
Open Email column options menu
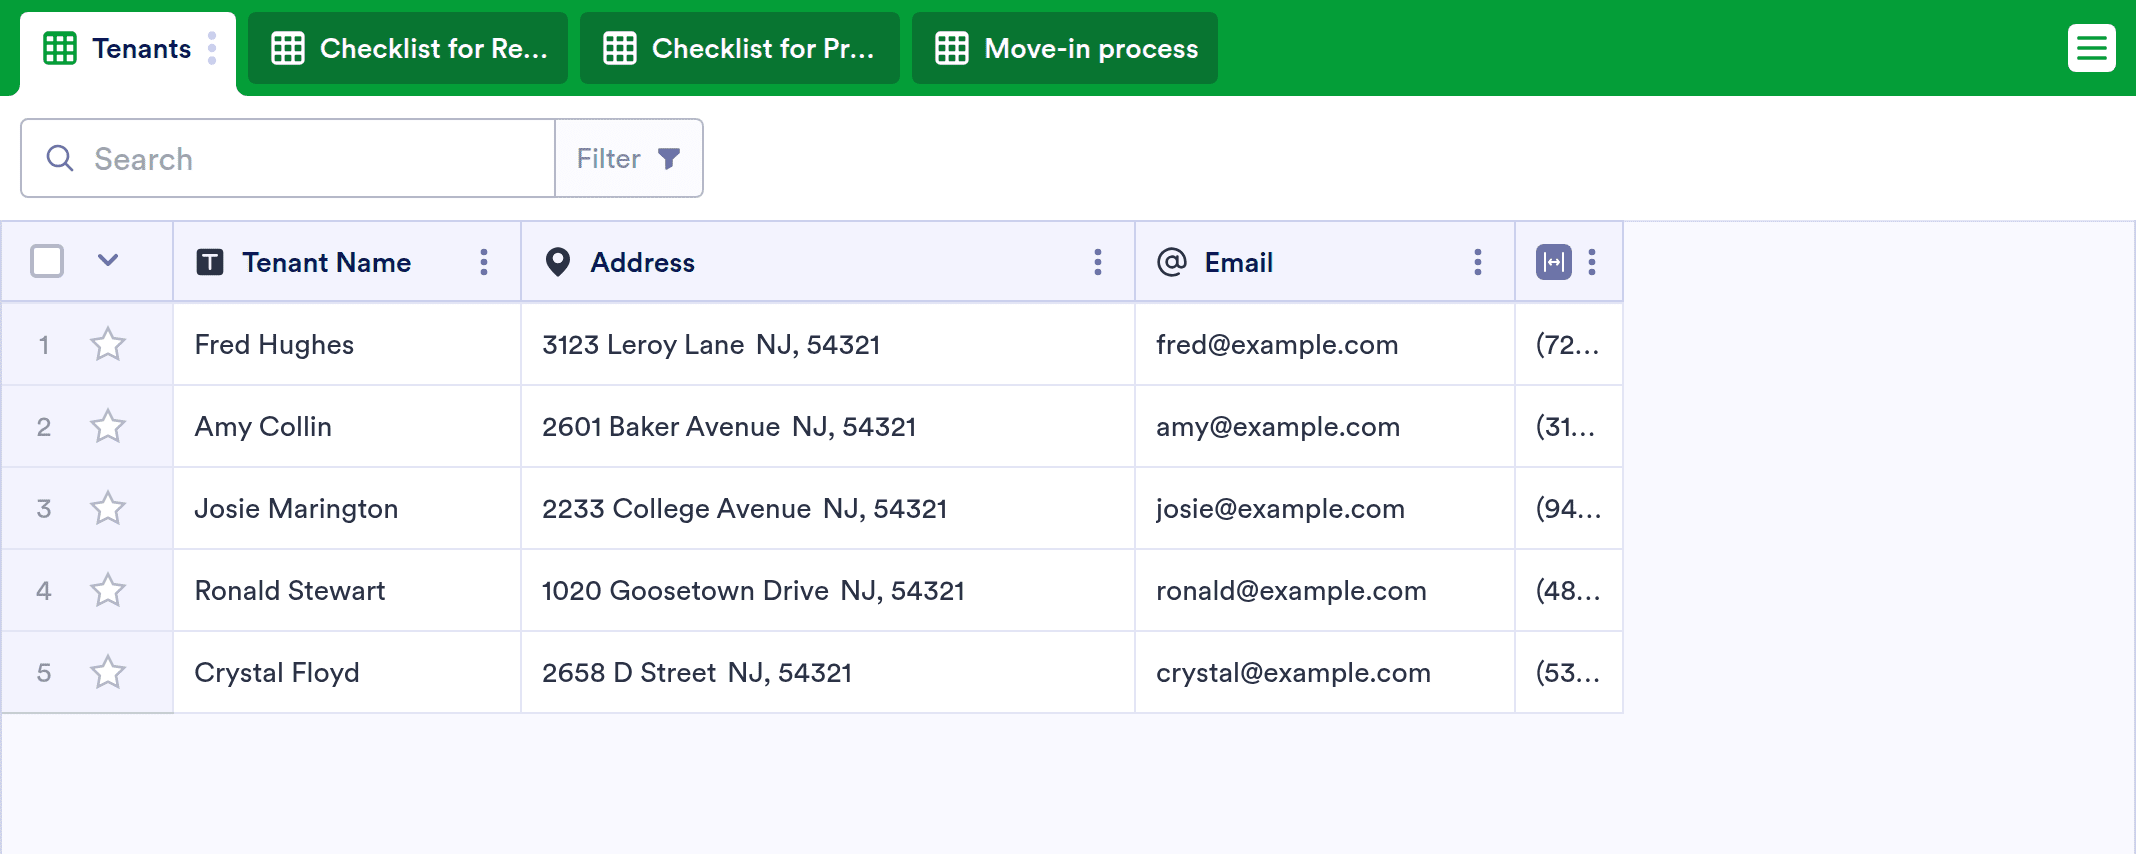click(x=1478, y=262)
